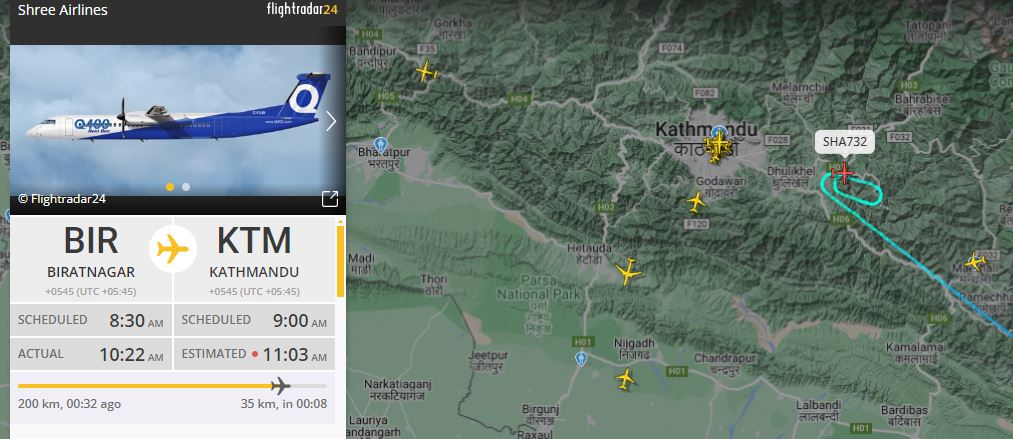Click the flightradar24 logo
Image resolution: width=1013 pixels, height=439 pixels.
pyautogui.click(x=302, y=10)
